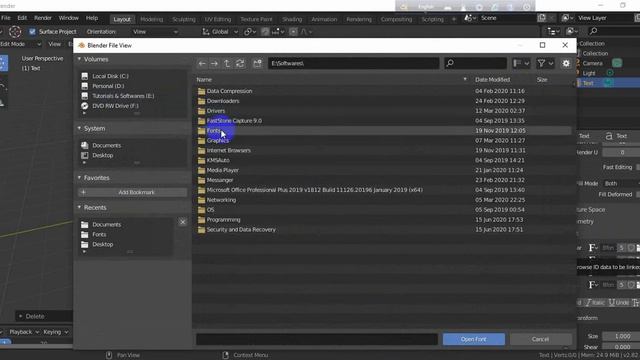
Task: Open the Help menu in Blender
Action: pyautogui.click(x=92, y=18)
